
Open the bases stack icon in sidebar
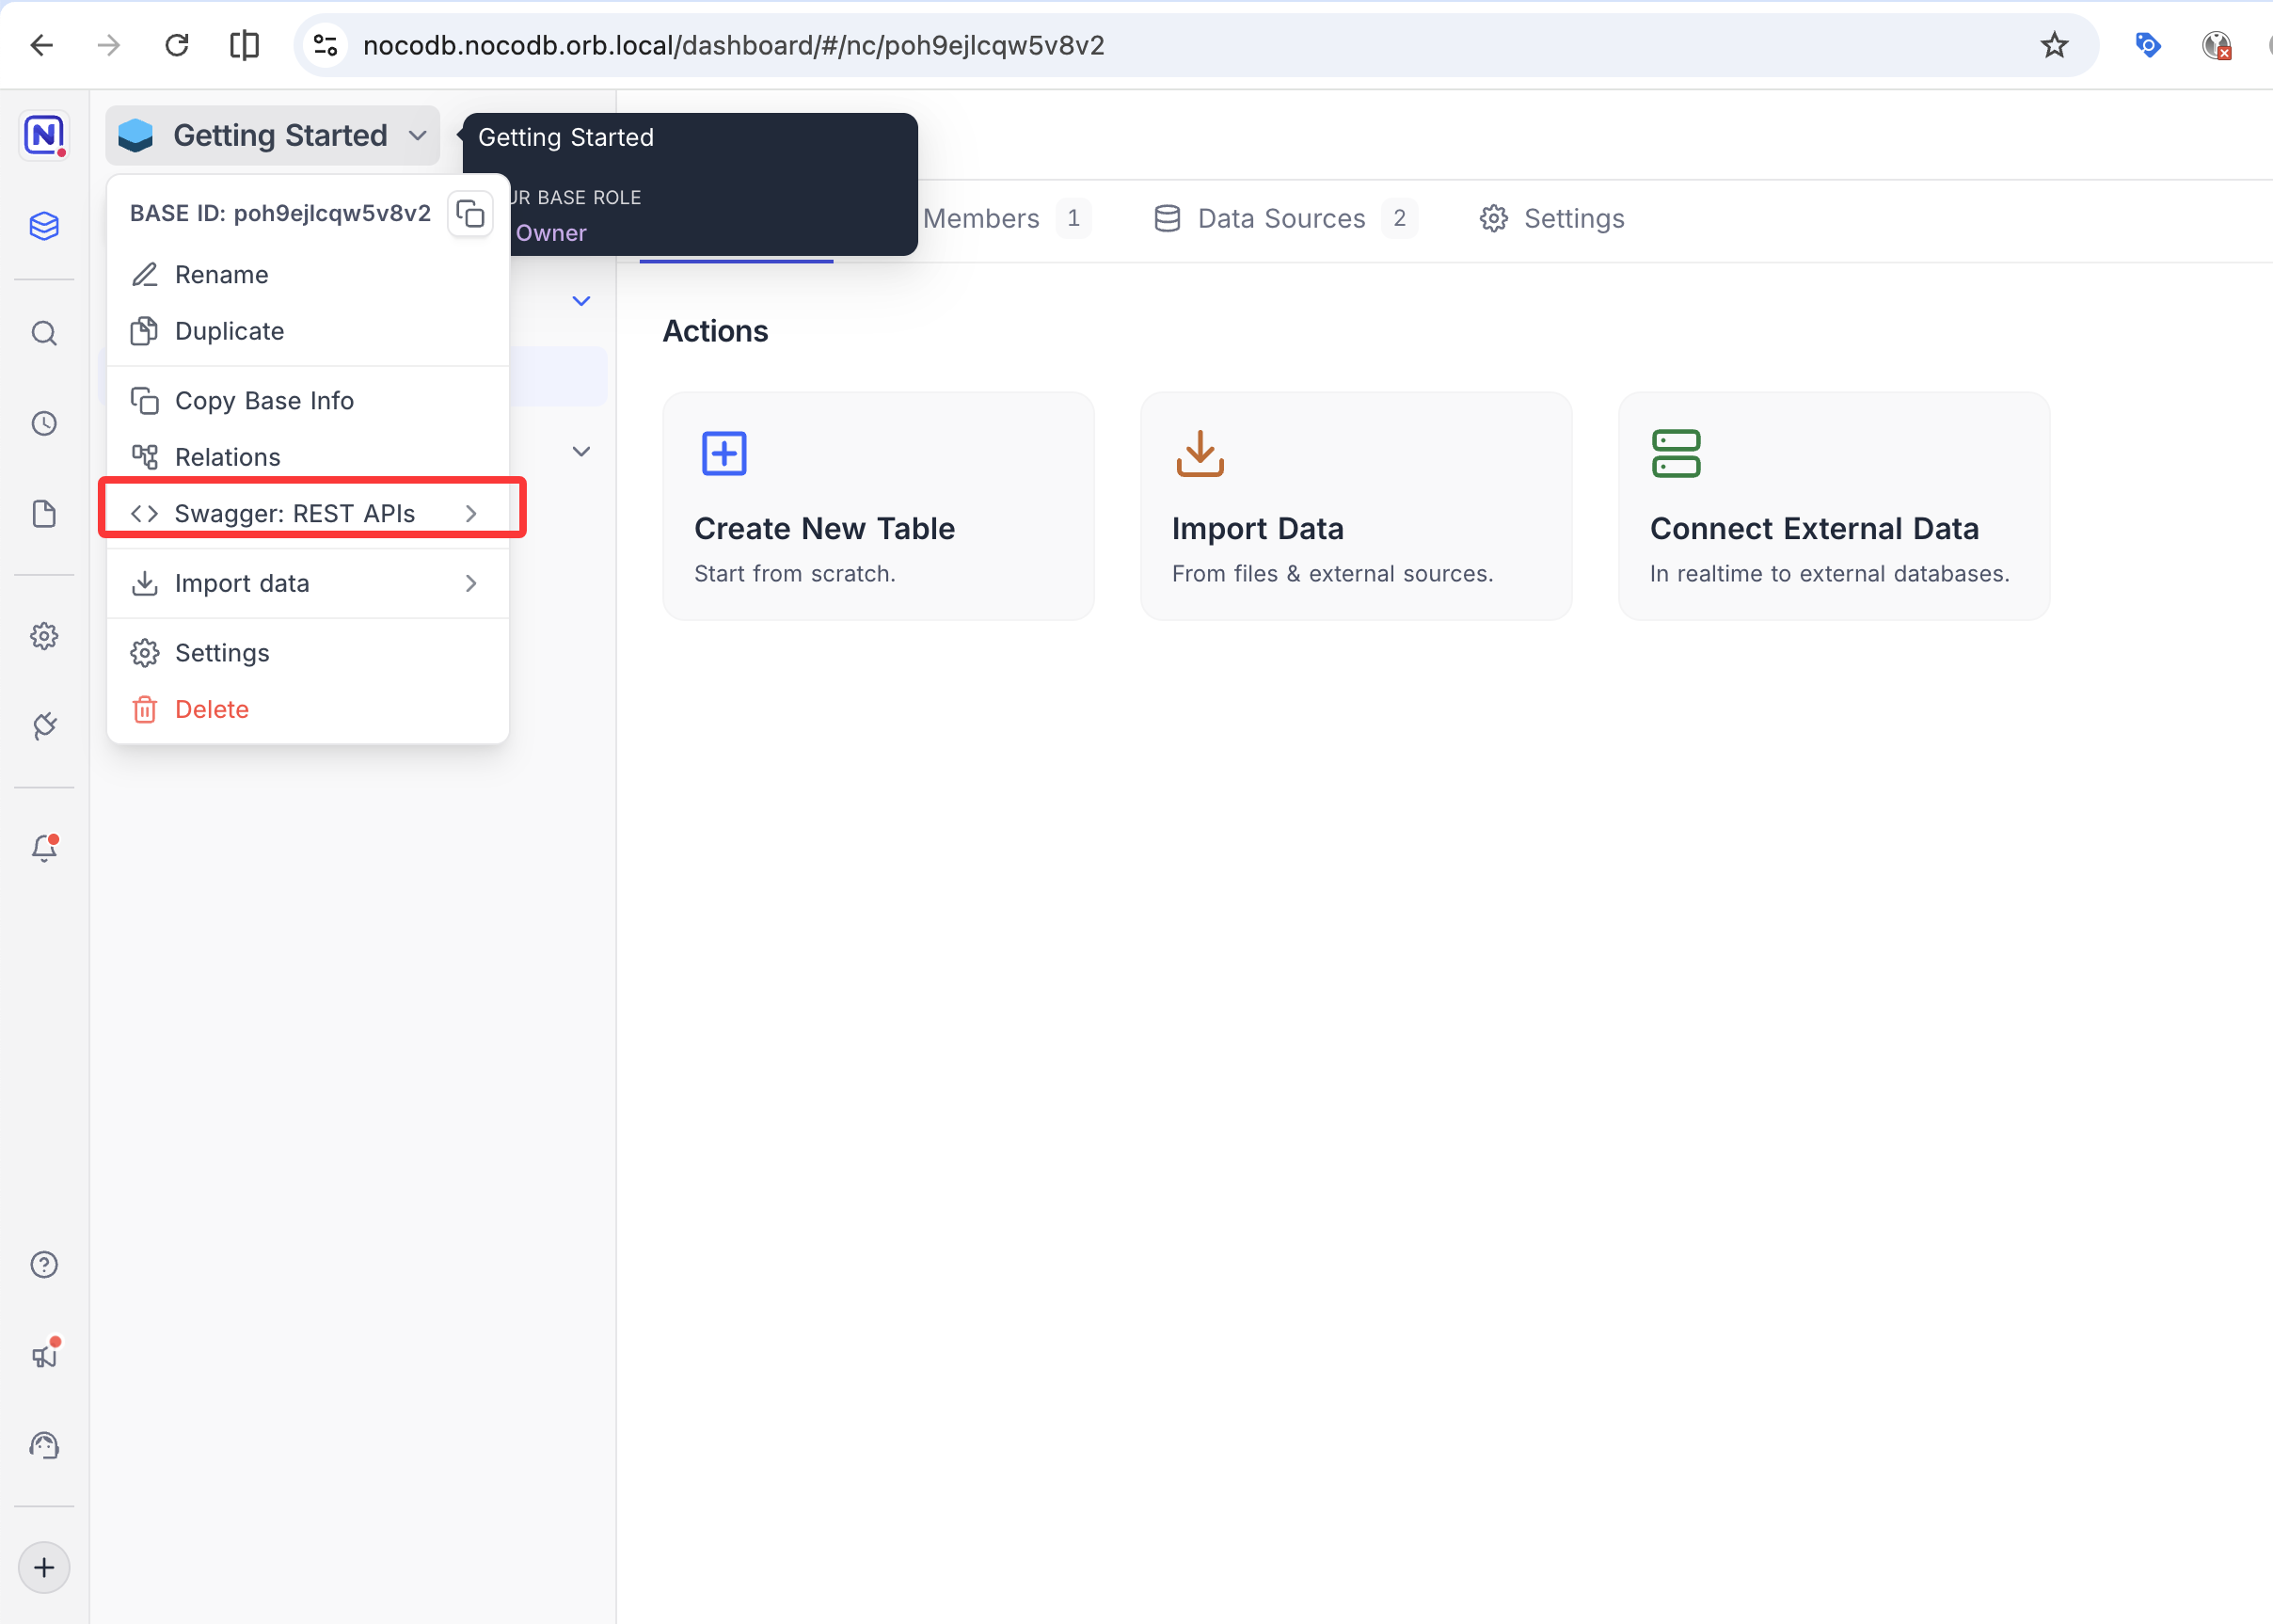point(44,226)
